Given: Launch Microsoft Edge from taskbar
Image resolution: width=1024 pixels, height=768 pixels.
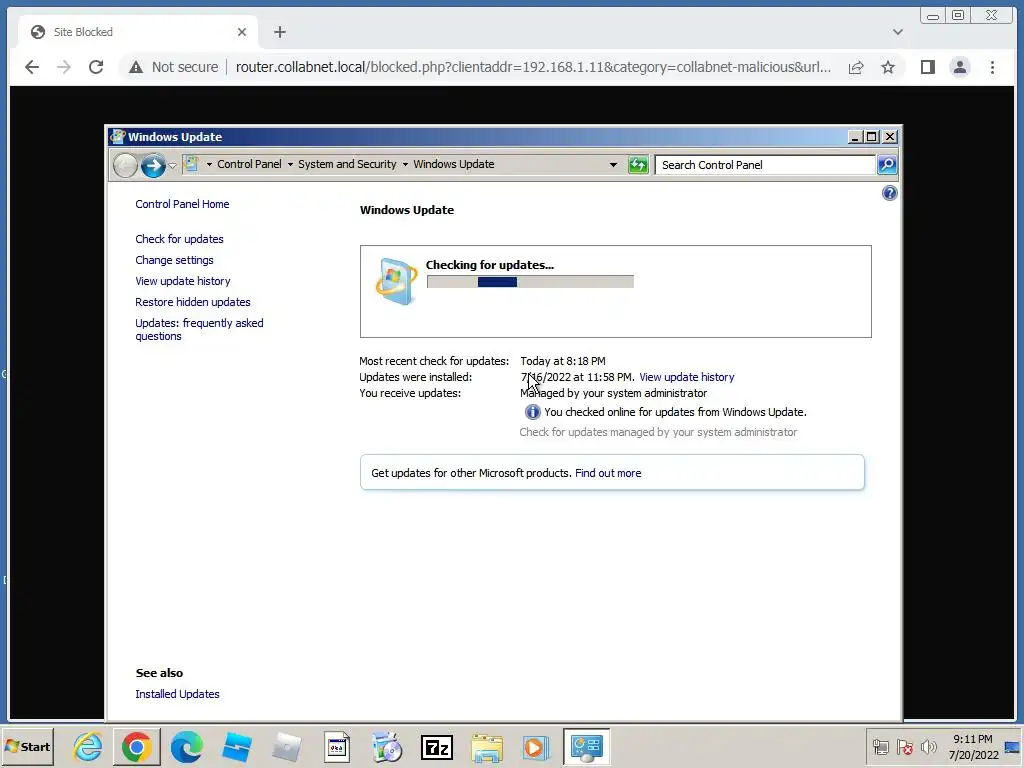Looking at the screenshot, I should (187, 747).
